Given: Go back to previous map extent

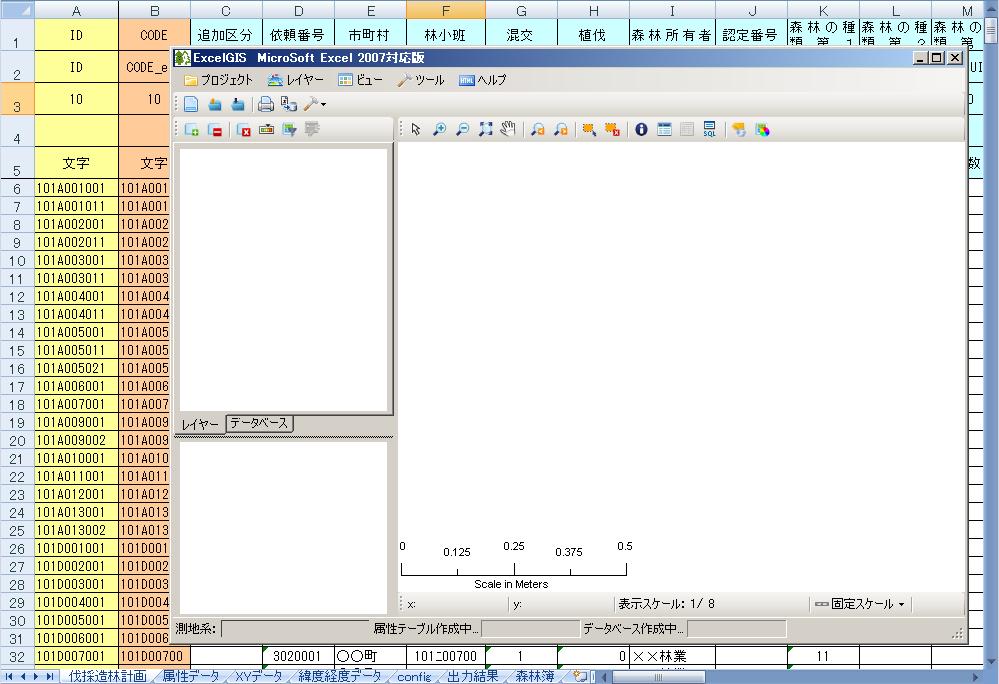Looking at the screenshot, I should (536, 129).
